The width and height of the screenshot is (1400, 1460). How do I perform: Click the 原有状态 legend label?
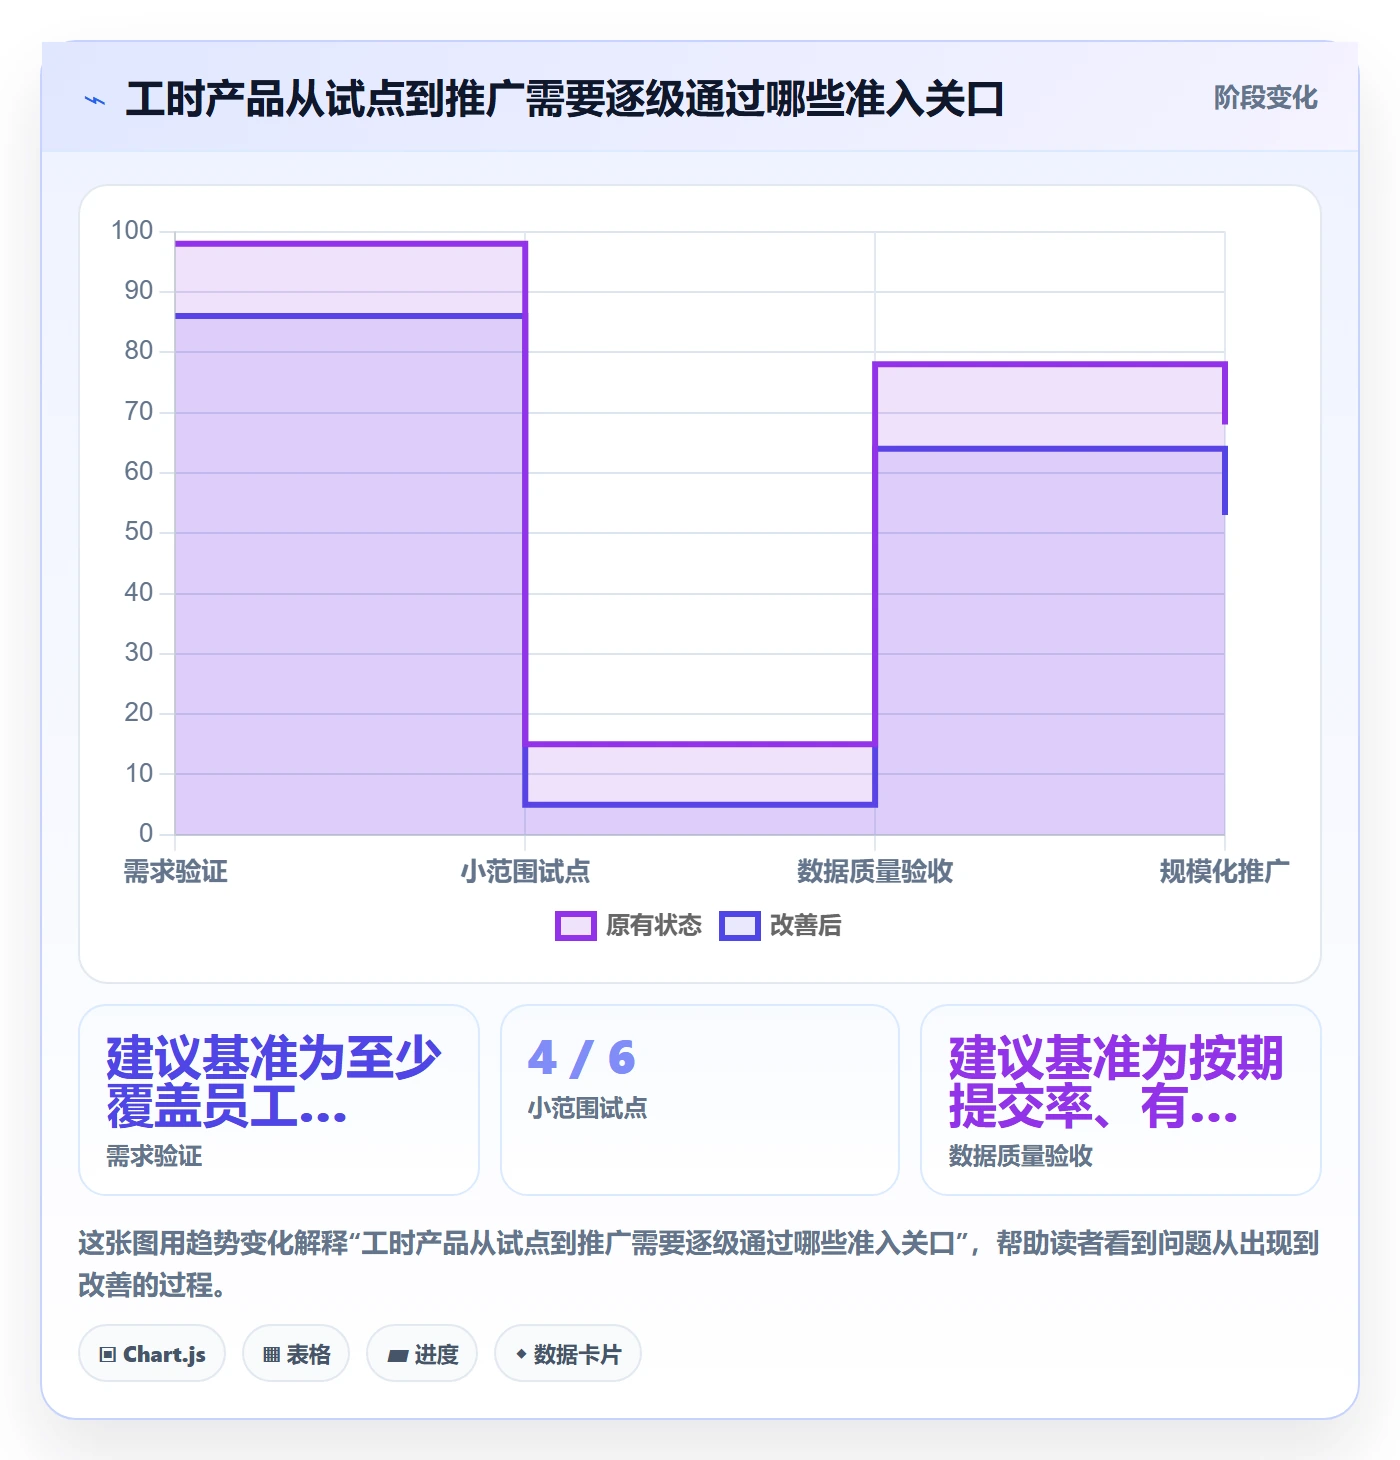654,926
